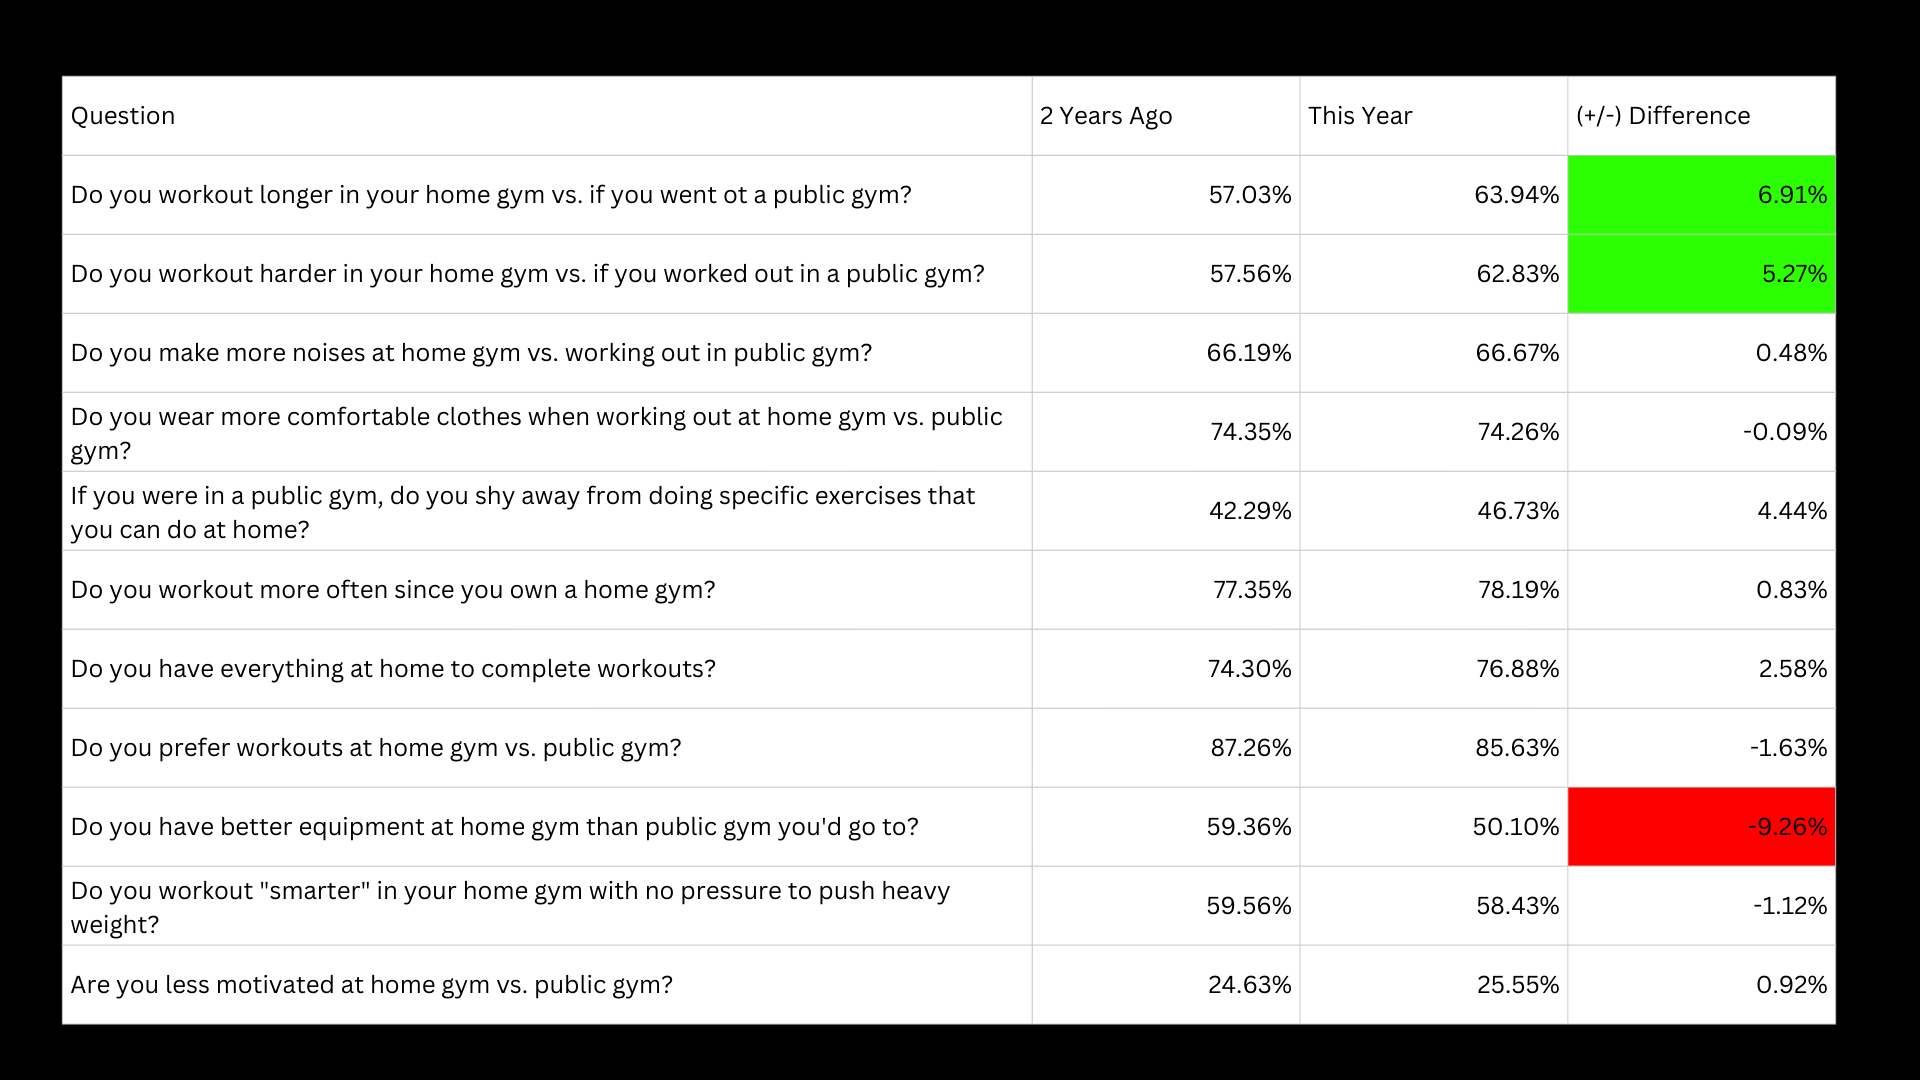This screenshot has height=1080, width=1920.
Task: Click the -0.09% difference cell
Action: pyautogui.click(x=1784, y=432)
